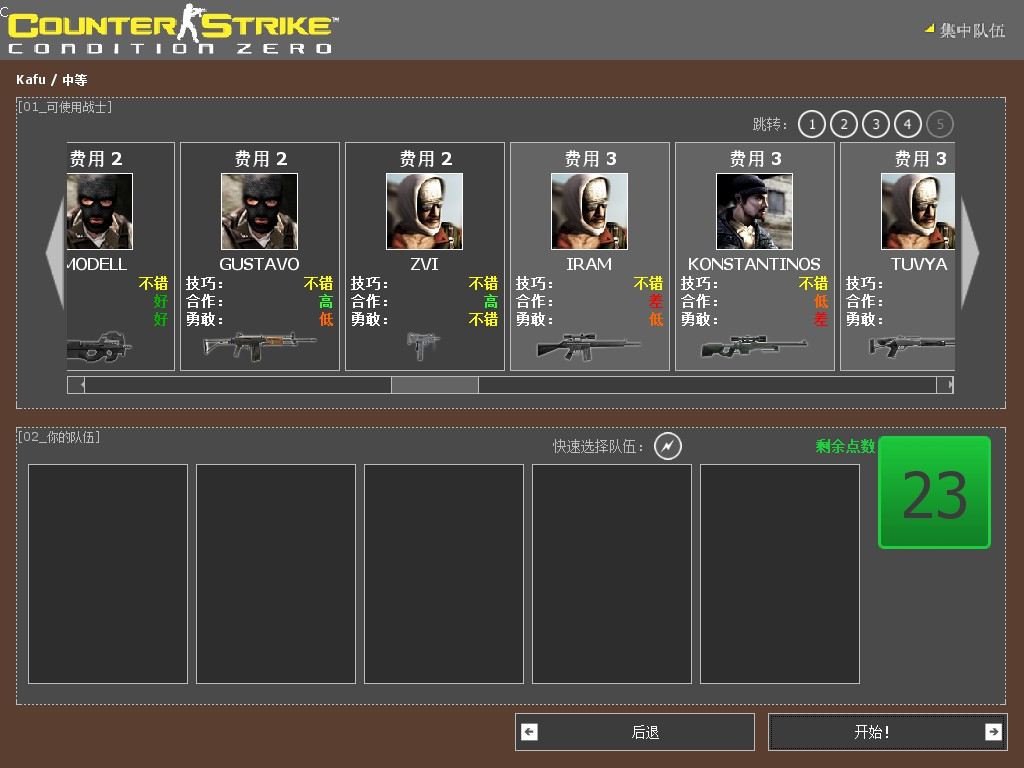Click the 费用 3 cost on IRAM's card
The image size is (1024, 768).
click(x=590, y=159)
